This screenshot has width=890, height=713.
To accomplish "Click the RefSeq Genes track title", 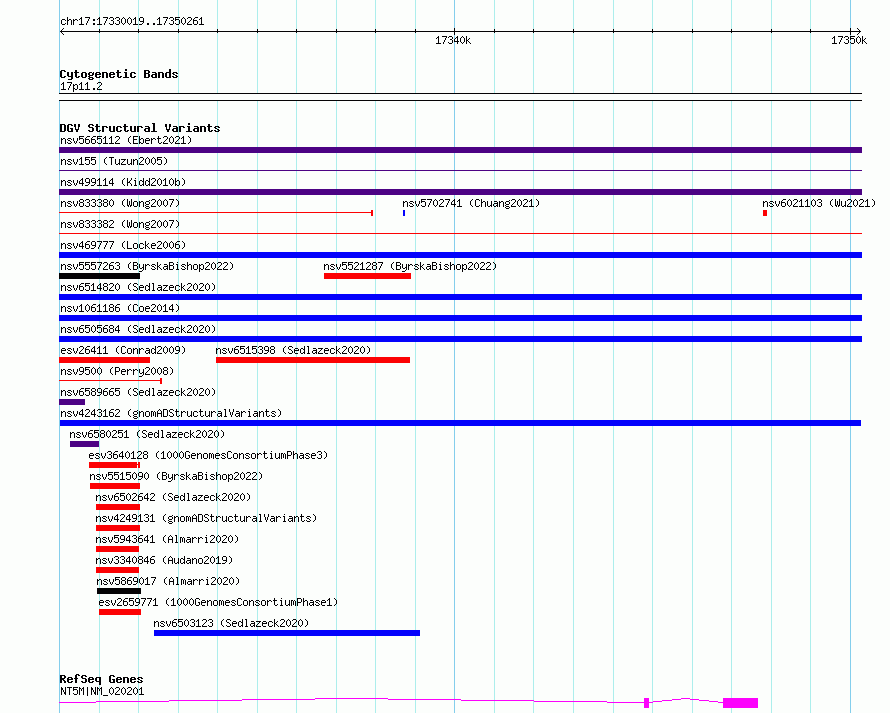I will click(101, 680).
